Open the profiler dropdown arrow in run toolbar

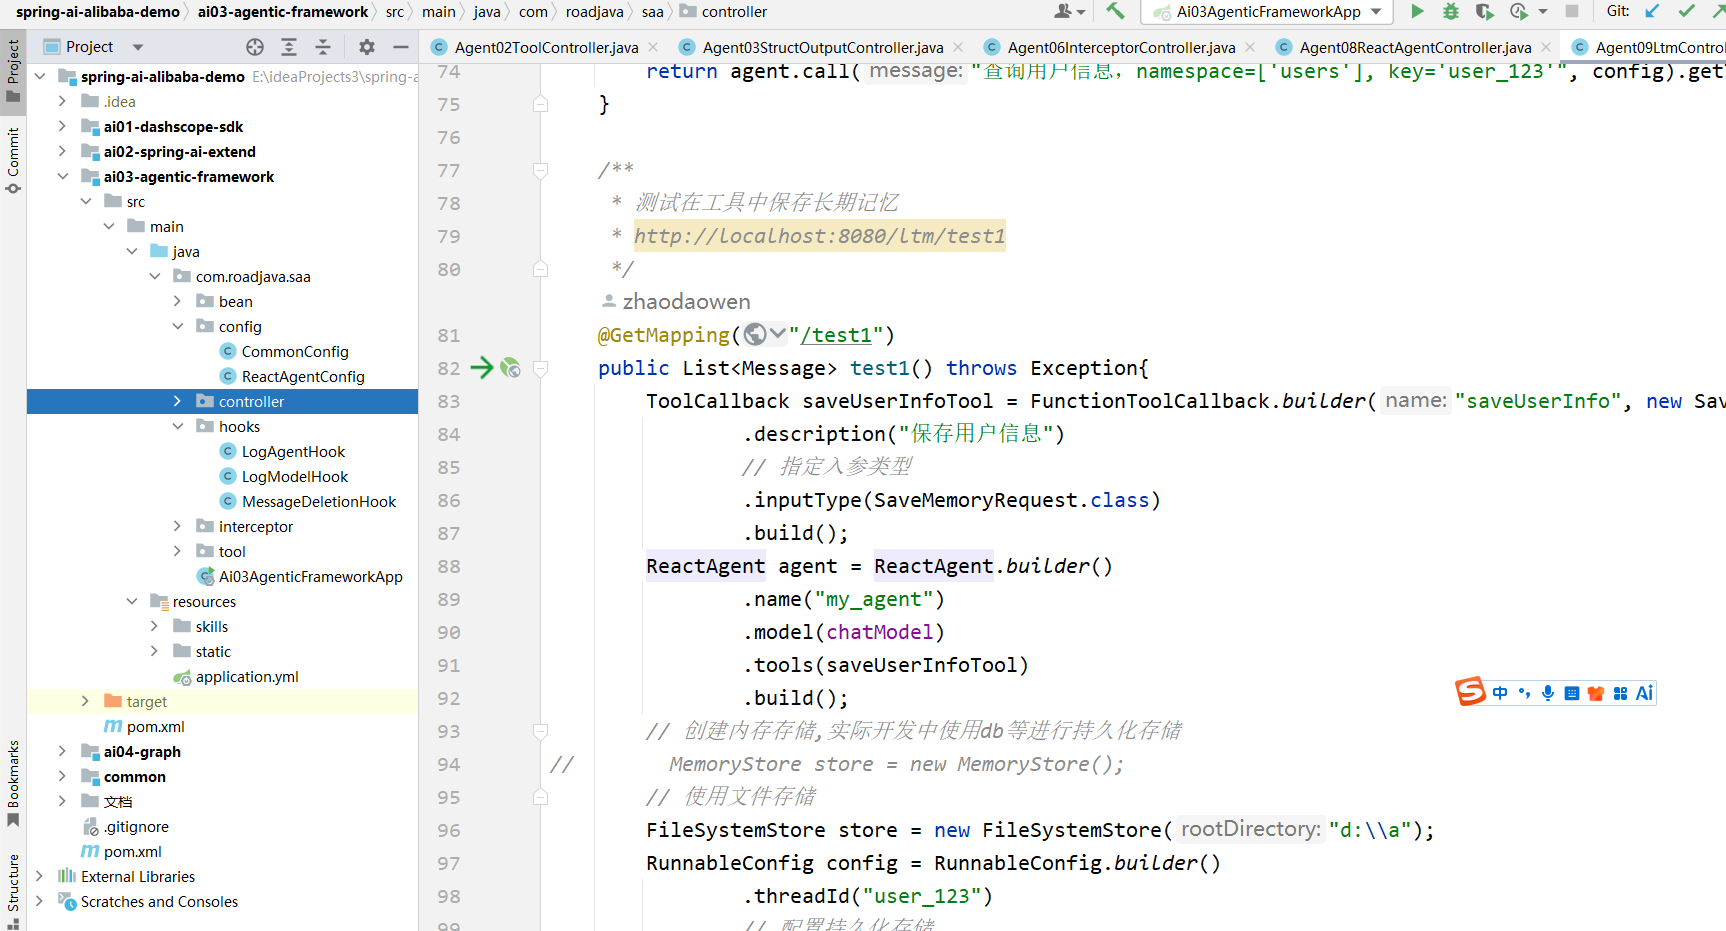[1543, 12]
